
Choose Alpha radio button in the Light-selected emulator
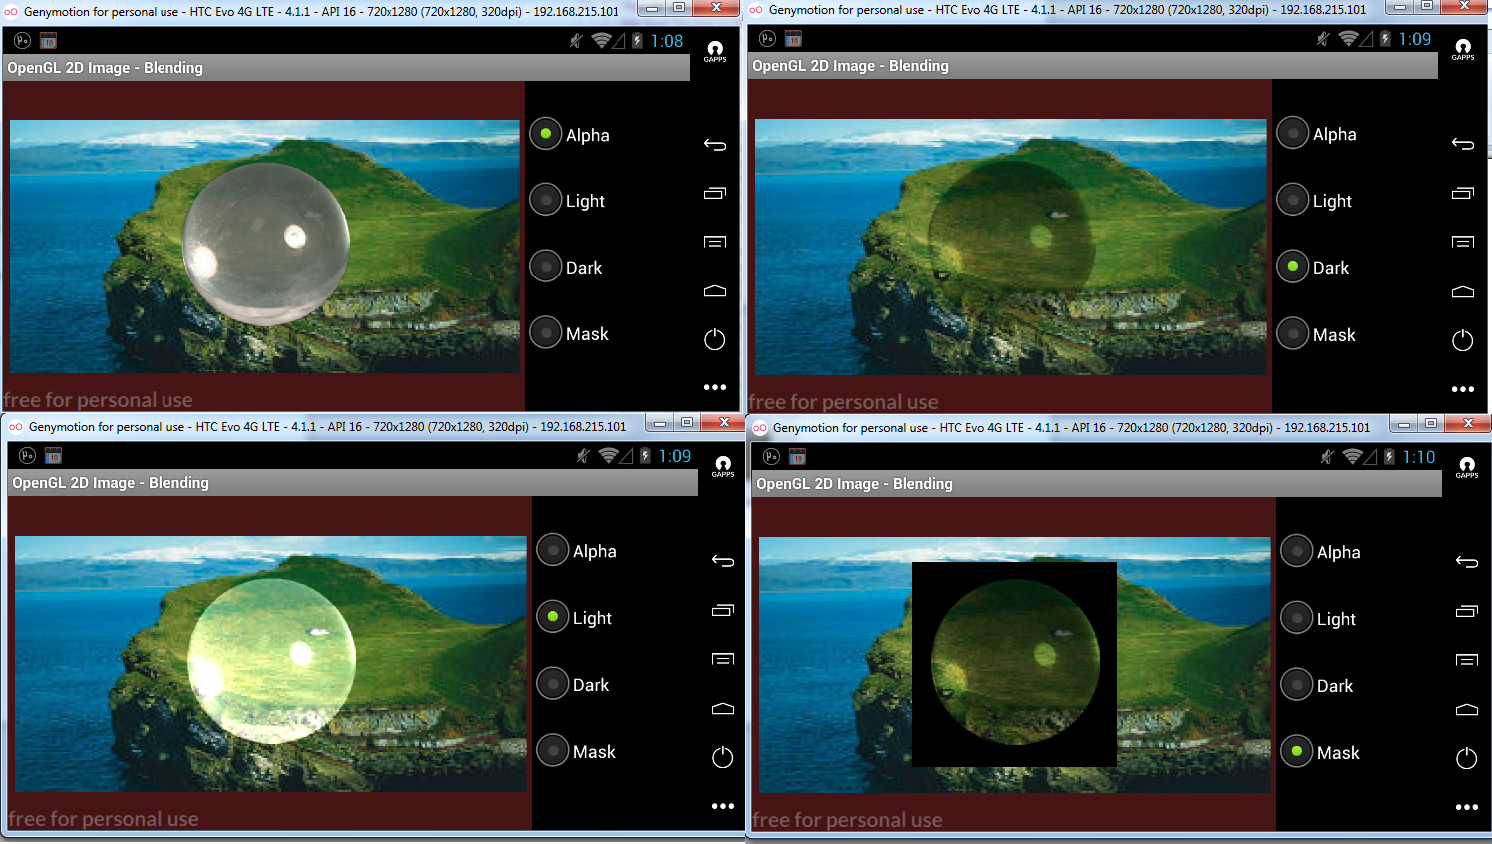553,550
